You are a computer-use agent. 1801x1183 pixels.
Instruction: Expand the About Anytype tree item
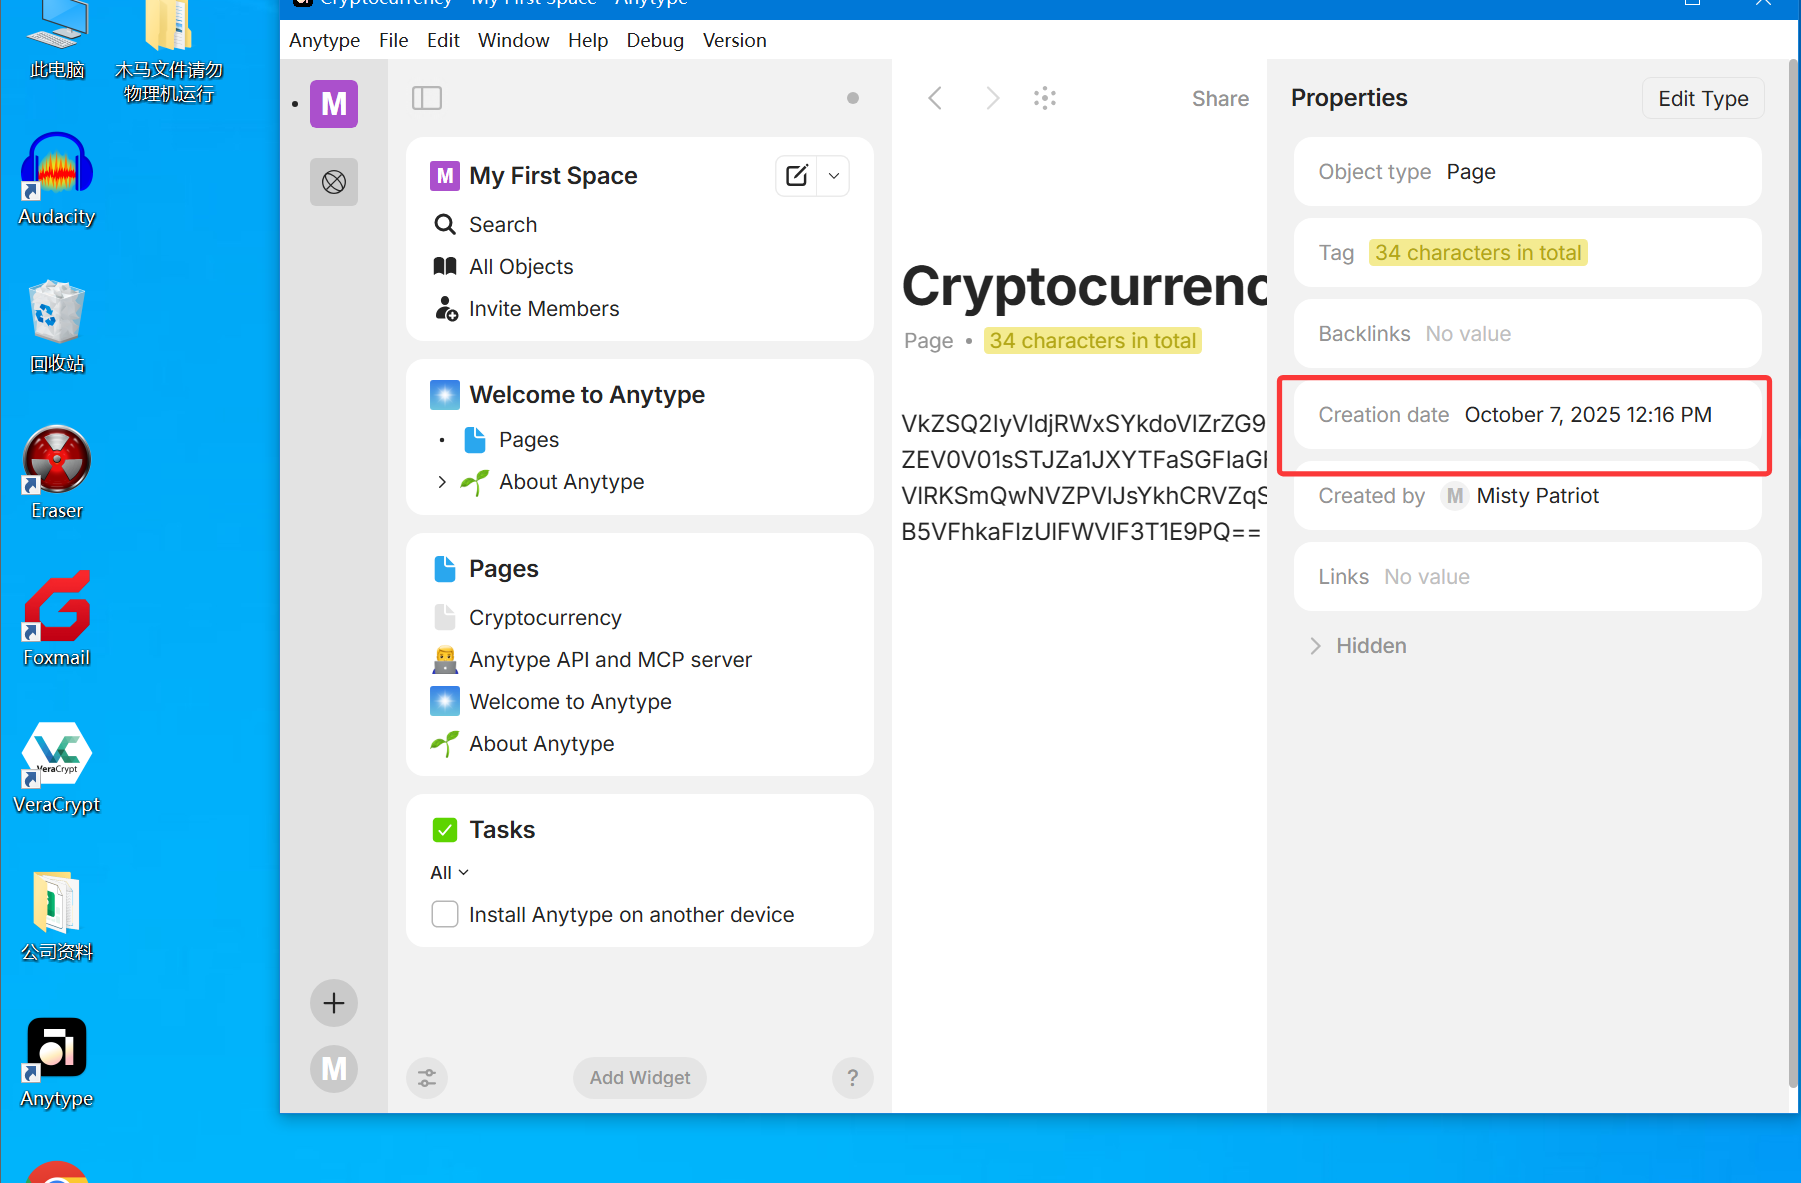[442, 482]
